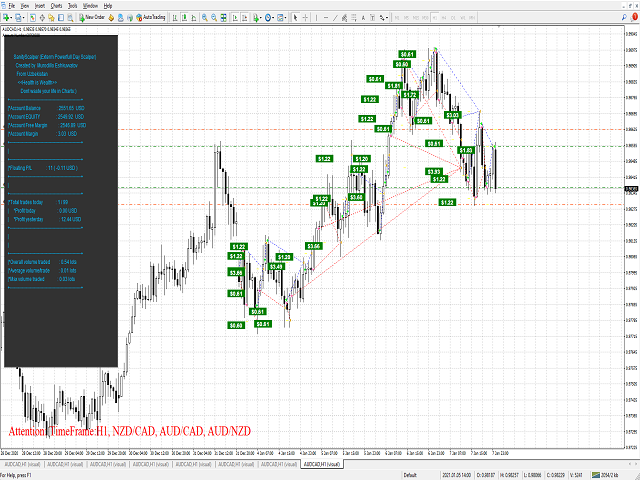Toggle the AutoTrading button
Screen dimensions: 640x480
(x=151, y=18)
